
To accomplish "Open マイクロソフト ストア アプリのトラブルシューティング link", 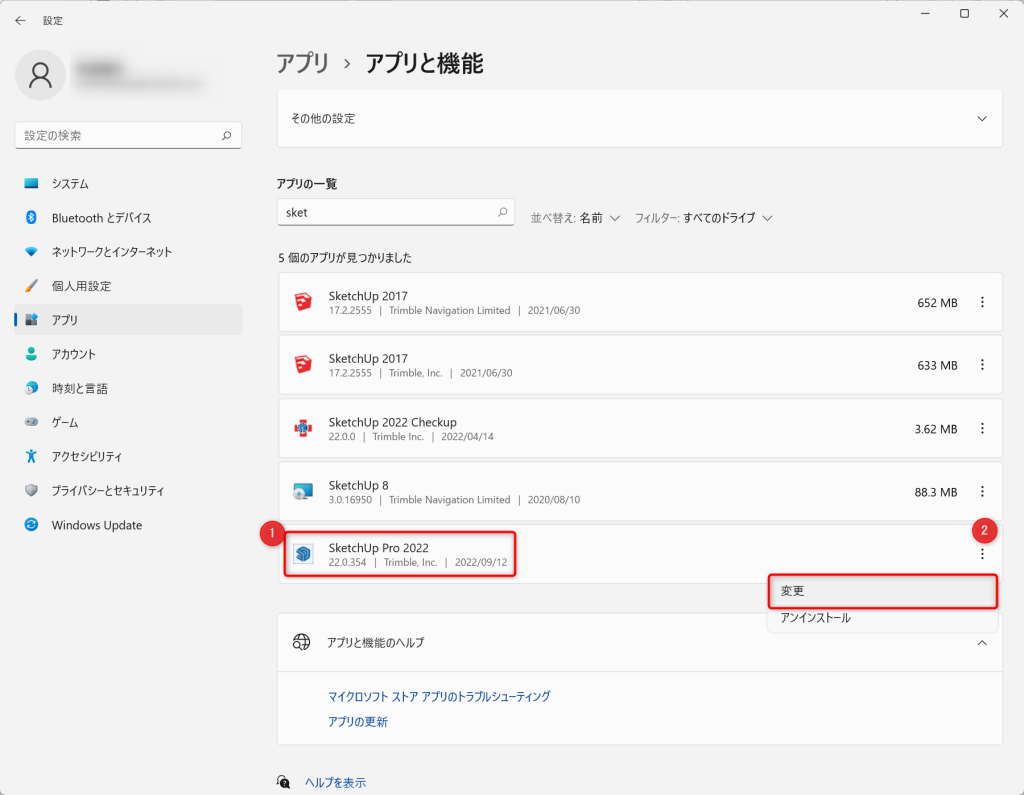I will tap(439, 696).
